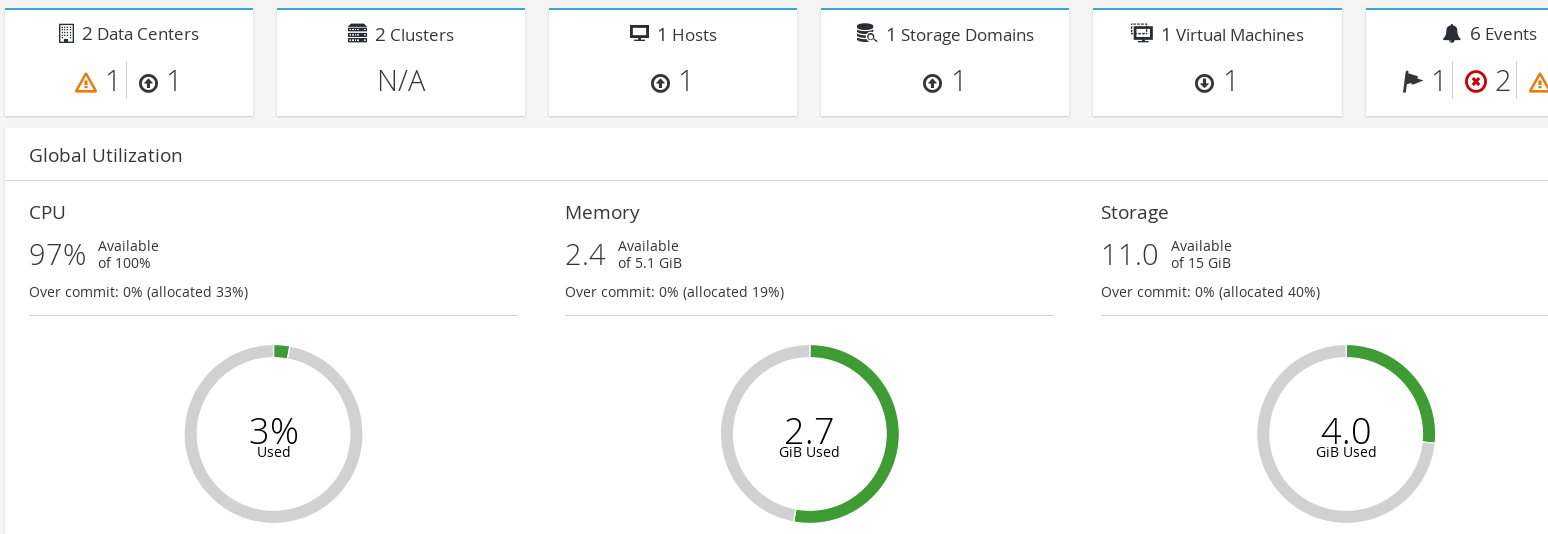Image resolution: width=1548 pixels, height=534 pixels.
Task: Select the Data Centers up-arrow status icon
Action: (149, 84)
